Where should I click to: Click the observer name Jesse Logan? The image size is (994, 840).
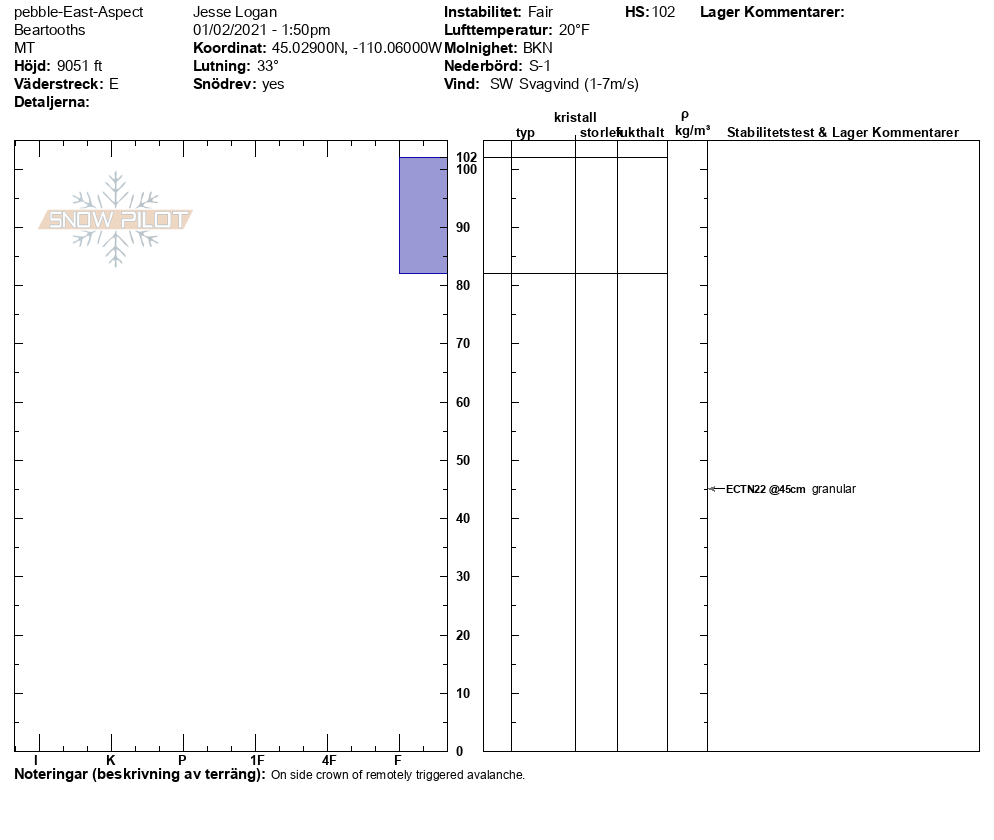click(x=234, y=12)
